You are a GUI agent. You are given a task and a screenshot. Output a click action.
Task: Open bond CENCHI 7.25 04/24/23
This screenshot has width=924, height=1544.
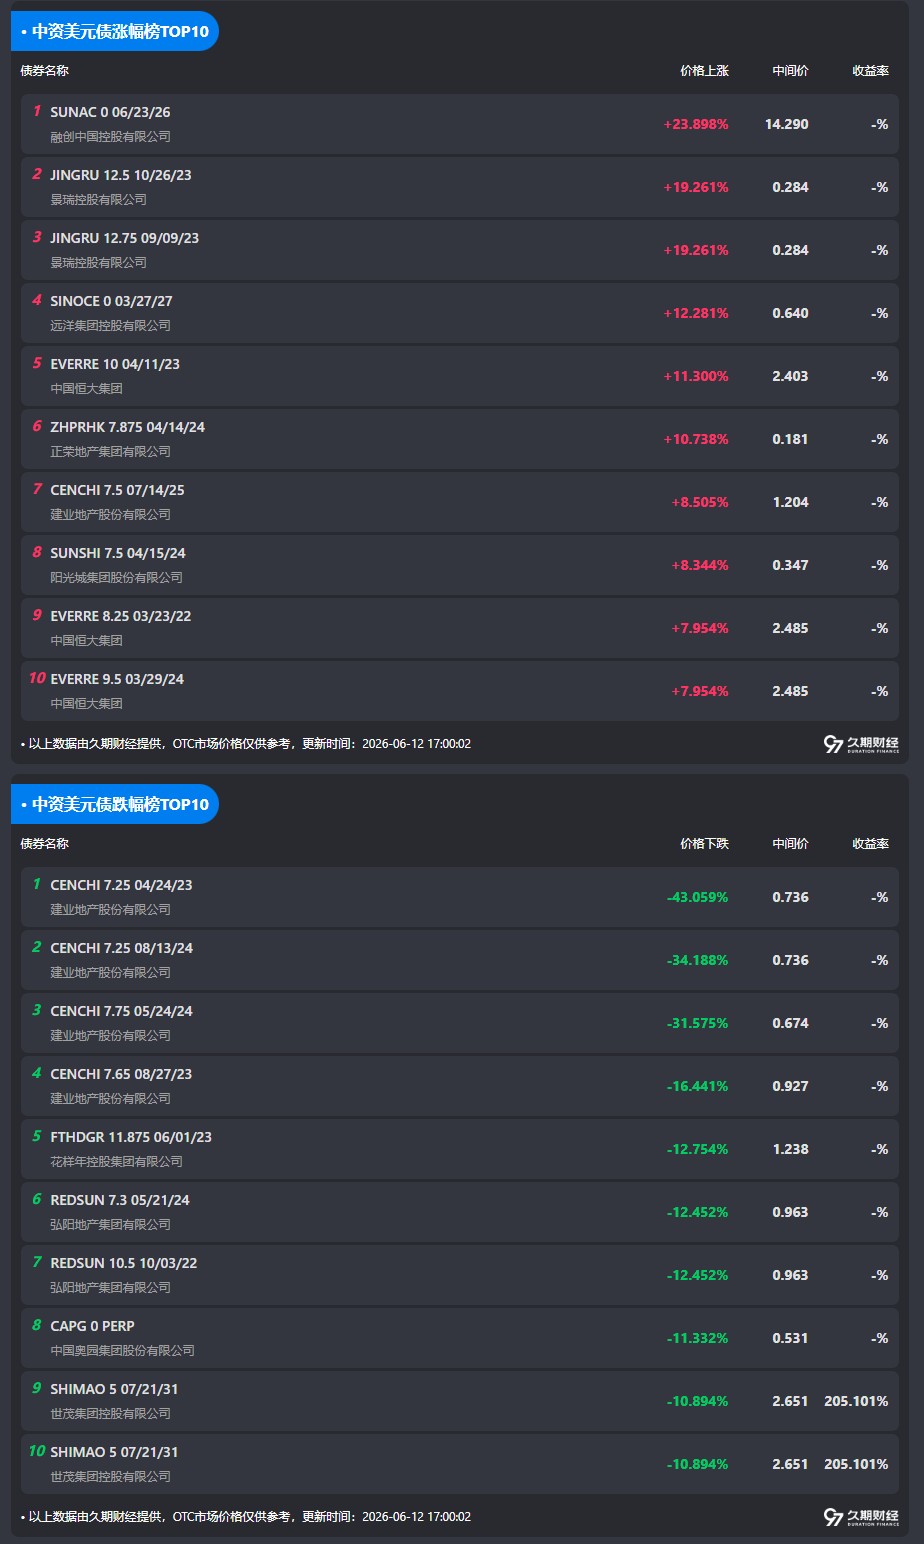click(x=122, y=885)
